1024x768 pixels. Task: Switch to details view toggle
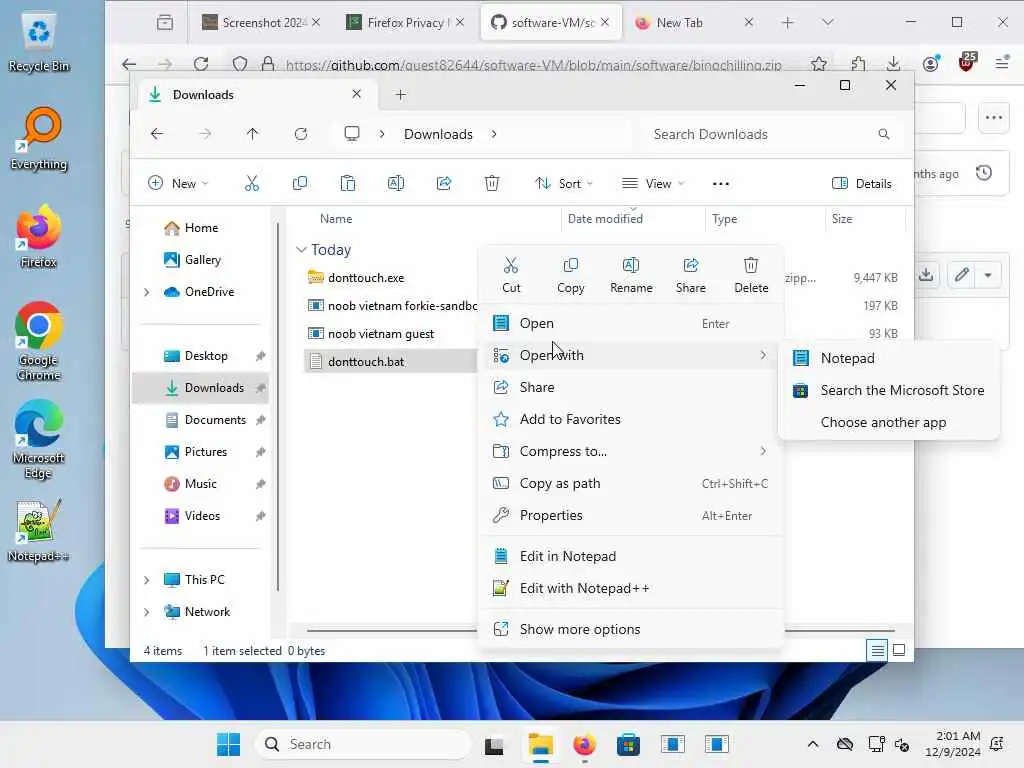[877, 650]
